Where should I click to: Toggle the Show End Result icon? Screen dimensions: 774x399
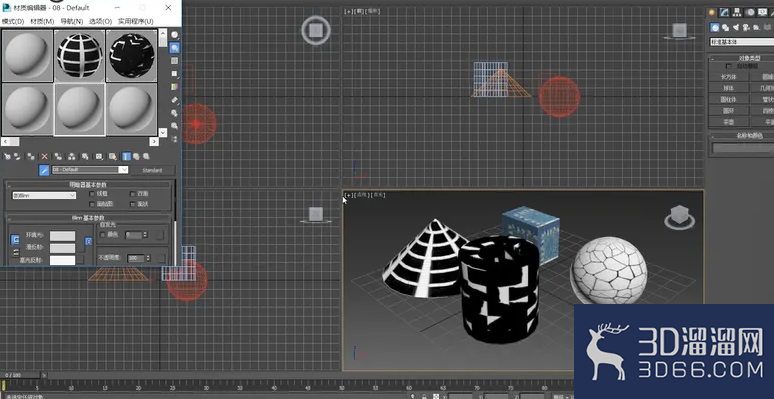[126, 157]
